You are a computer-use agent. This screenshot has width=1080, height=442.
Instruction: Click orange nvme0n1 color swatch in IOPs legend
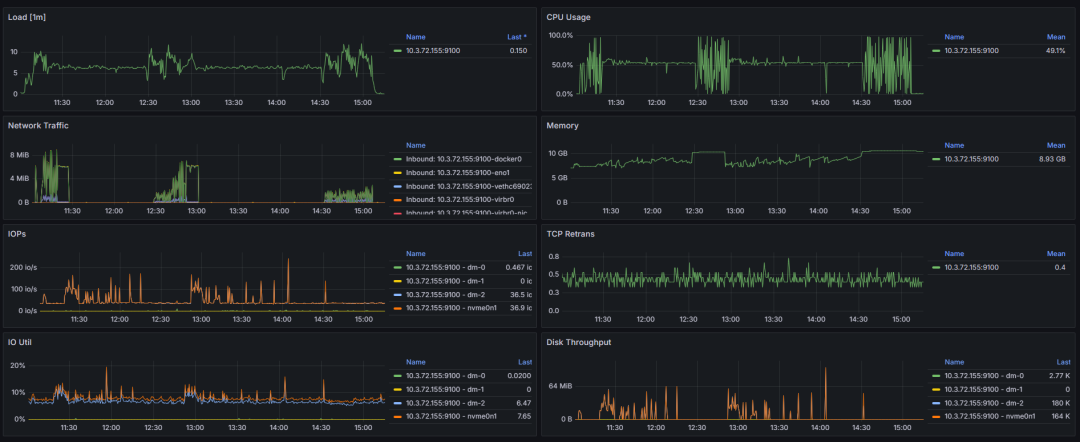(x=397, y=308)
